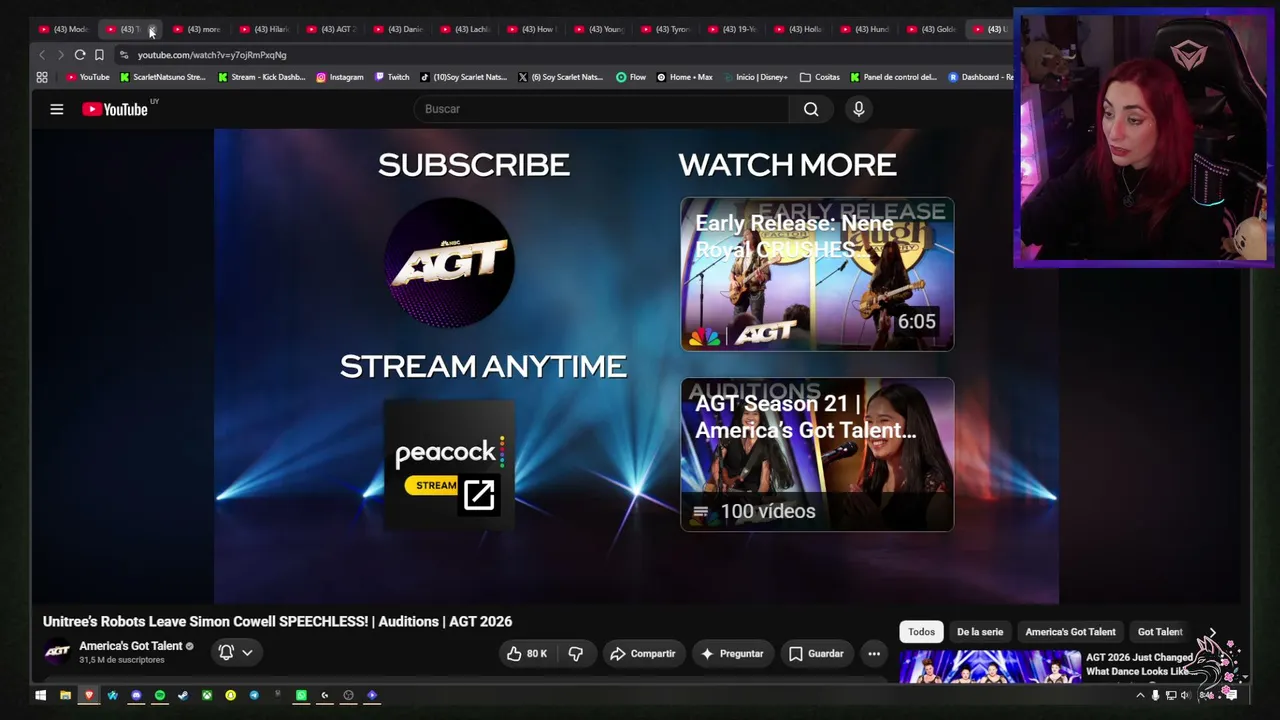Open OBS Studio from the taskbar
Screen dimensions: 1280x720
(348, 695)
